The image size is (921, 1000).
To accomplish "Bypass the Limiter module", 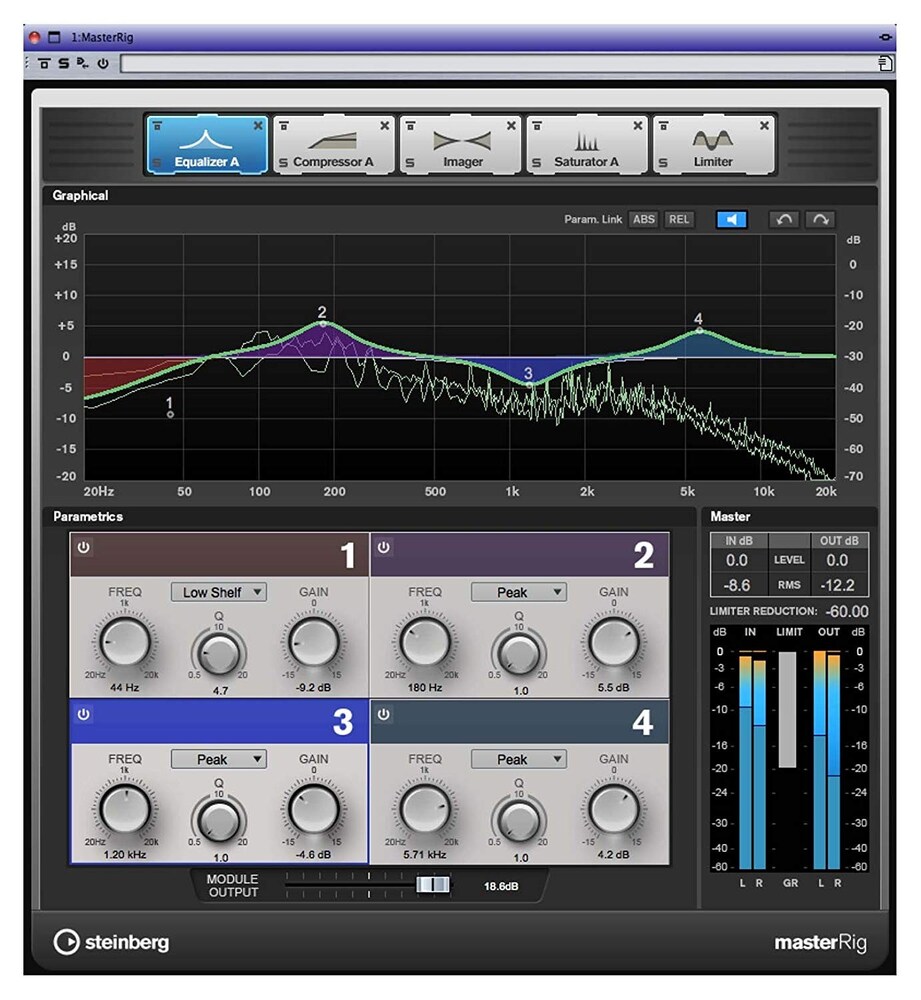I will tap(663, 126).
